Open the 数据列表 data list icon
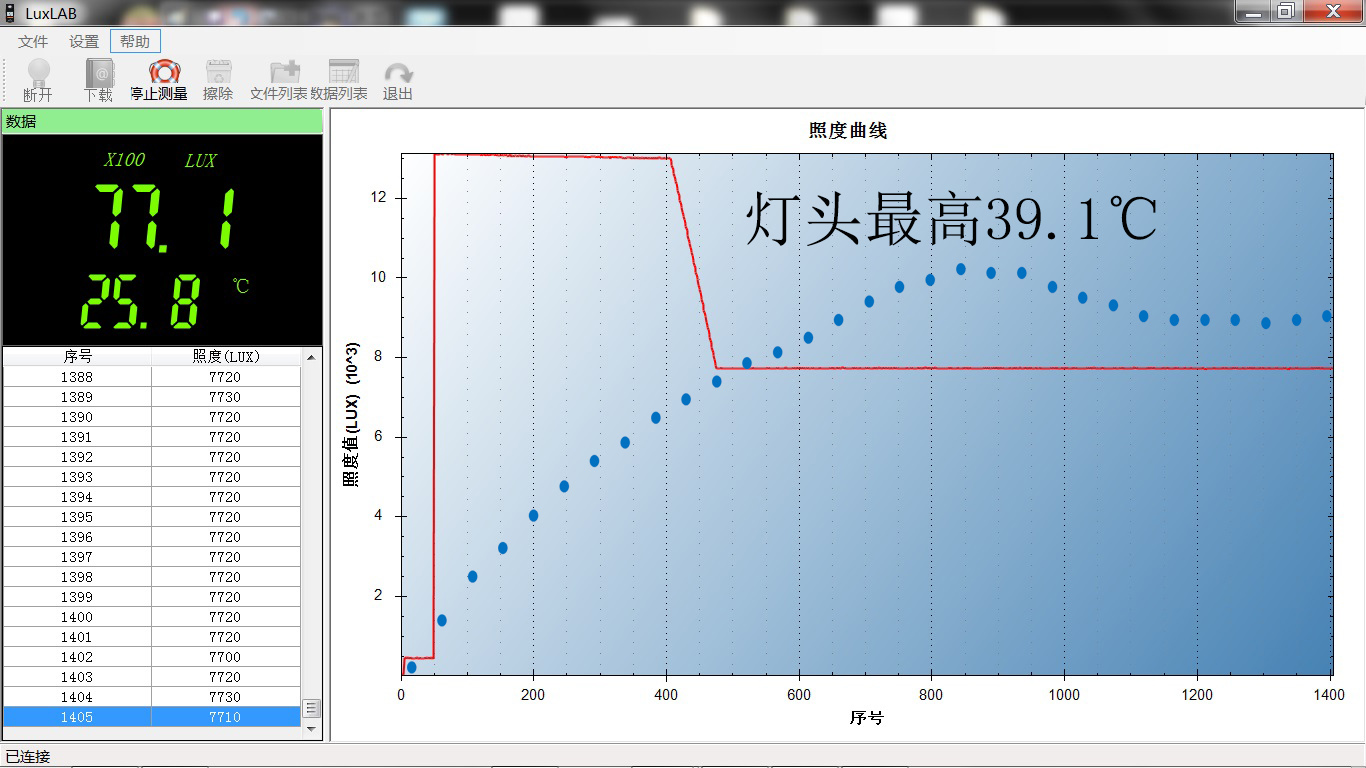This screenshot has width=1366, height=768. pos(344,72)
